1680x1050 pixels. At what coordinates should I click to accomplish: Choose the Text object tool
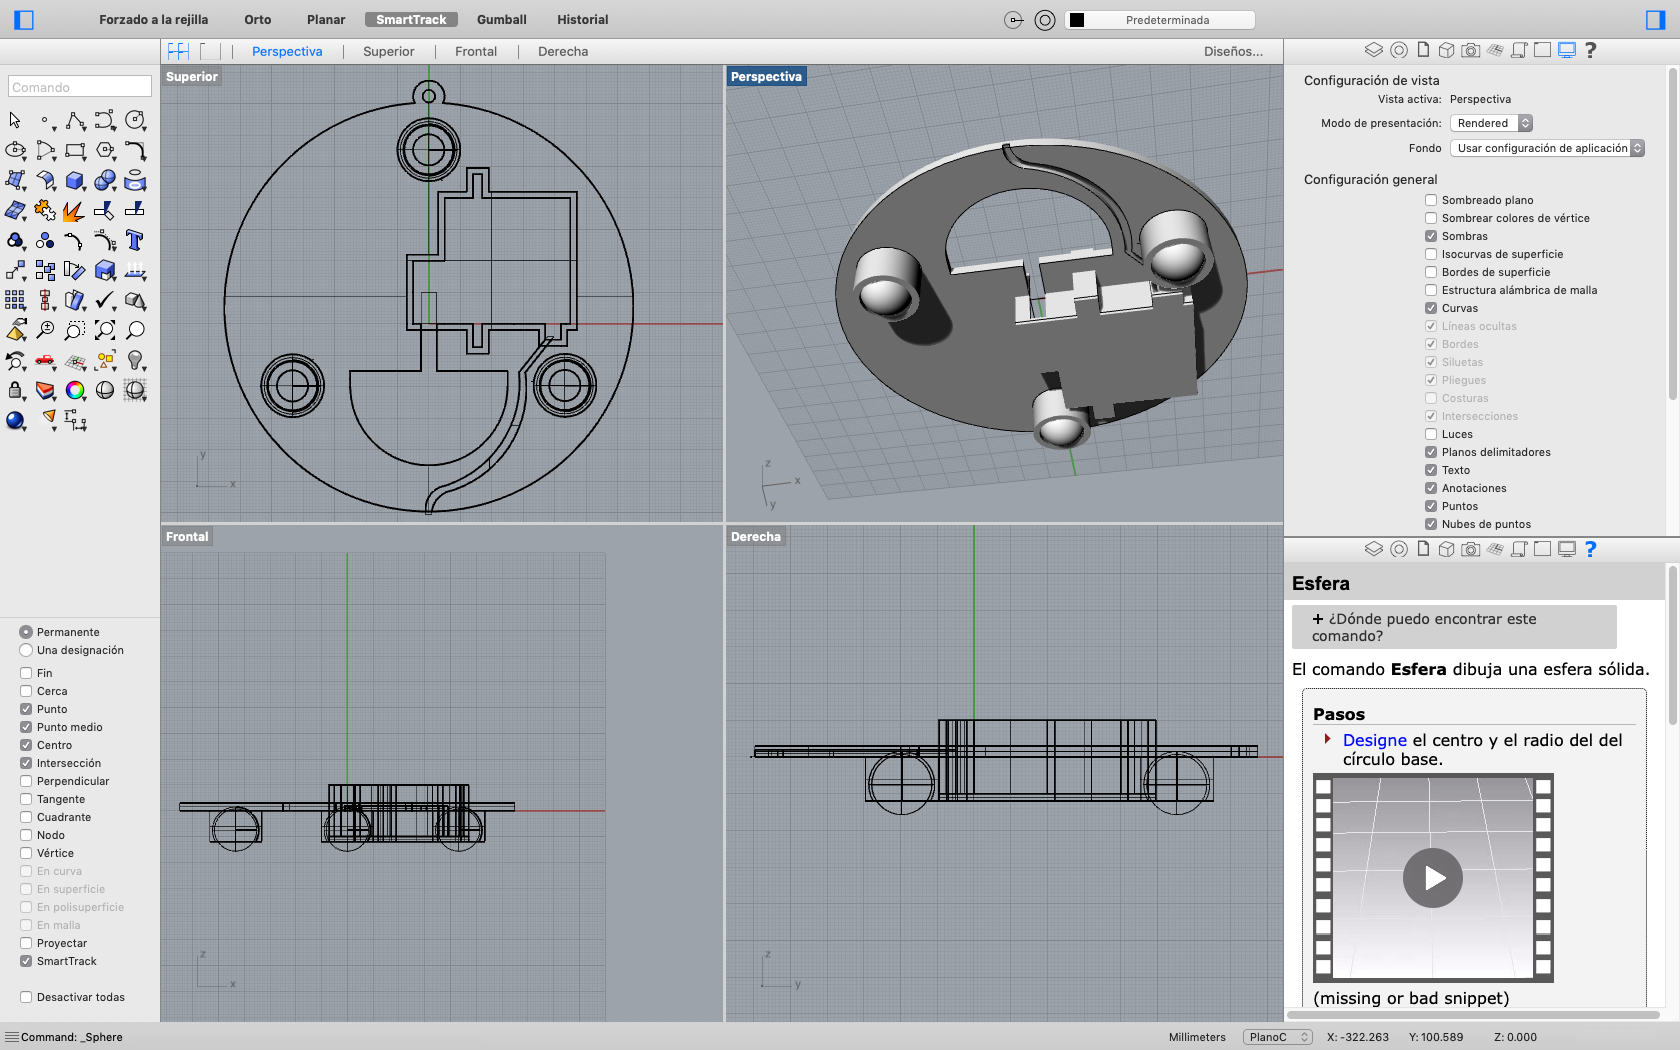135,240
